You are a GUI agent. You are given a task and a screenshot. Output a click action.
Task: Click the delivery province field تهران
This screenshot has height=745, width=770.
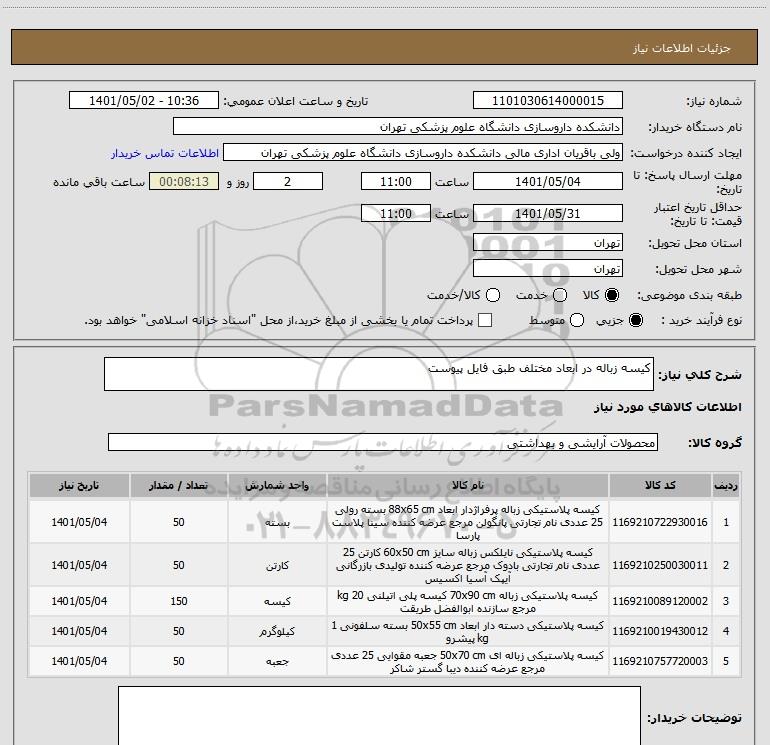(x=548, y=243)
